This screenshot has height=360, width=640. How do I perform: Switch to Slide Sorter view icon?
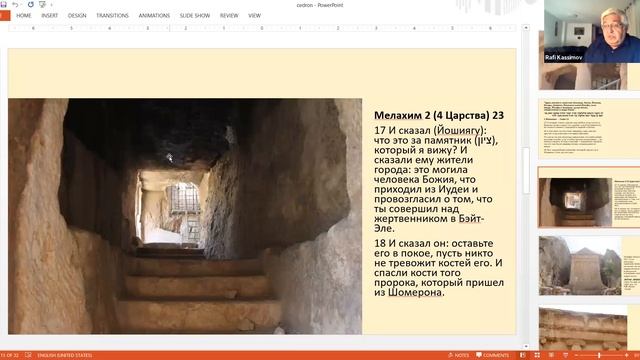click(537, 356)
